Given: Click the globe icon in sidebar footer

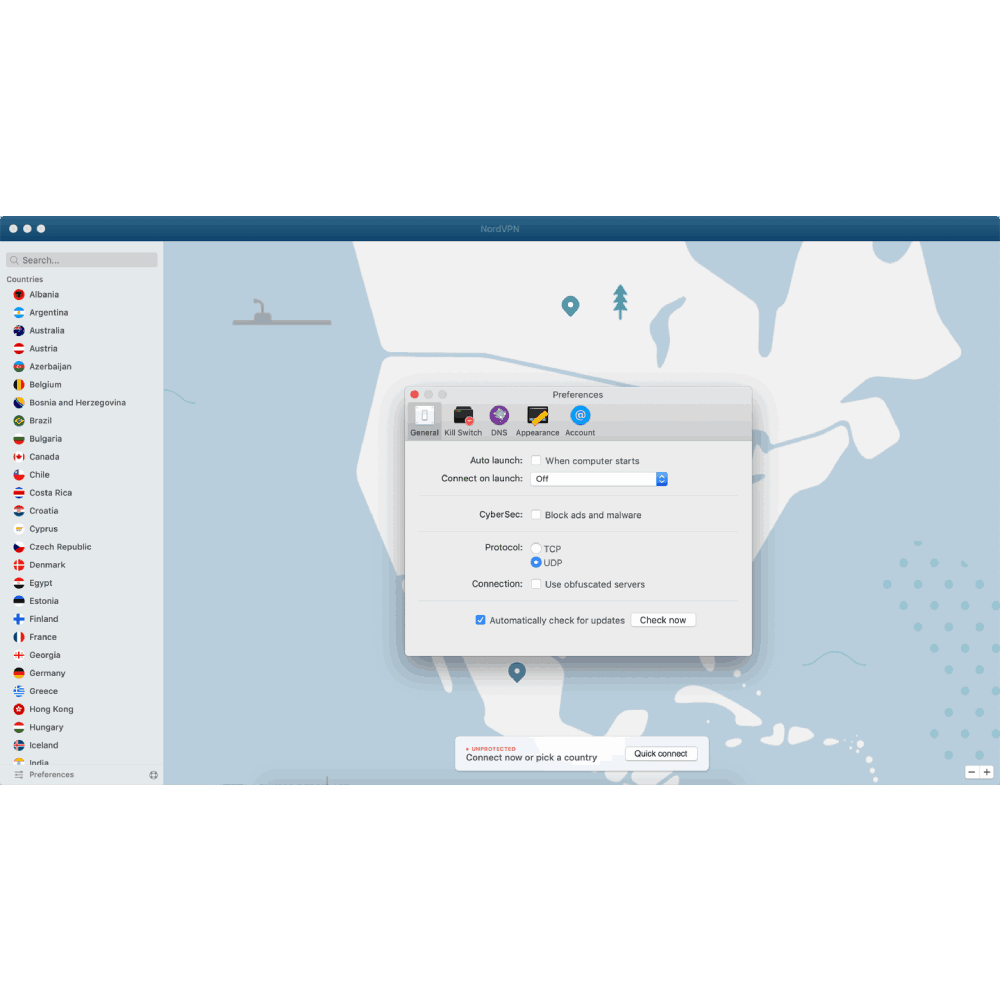Looking at the screenshot, I should click(154, 775).
